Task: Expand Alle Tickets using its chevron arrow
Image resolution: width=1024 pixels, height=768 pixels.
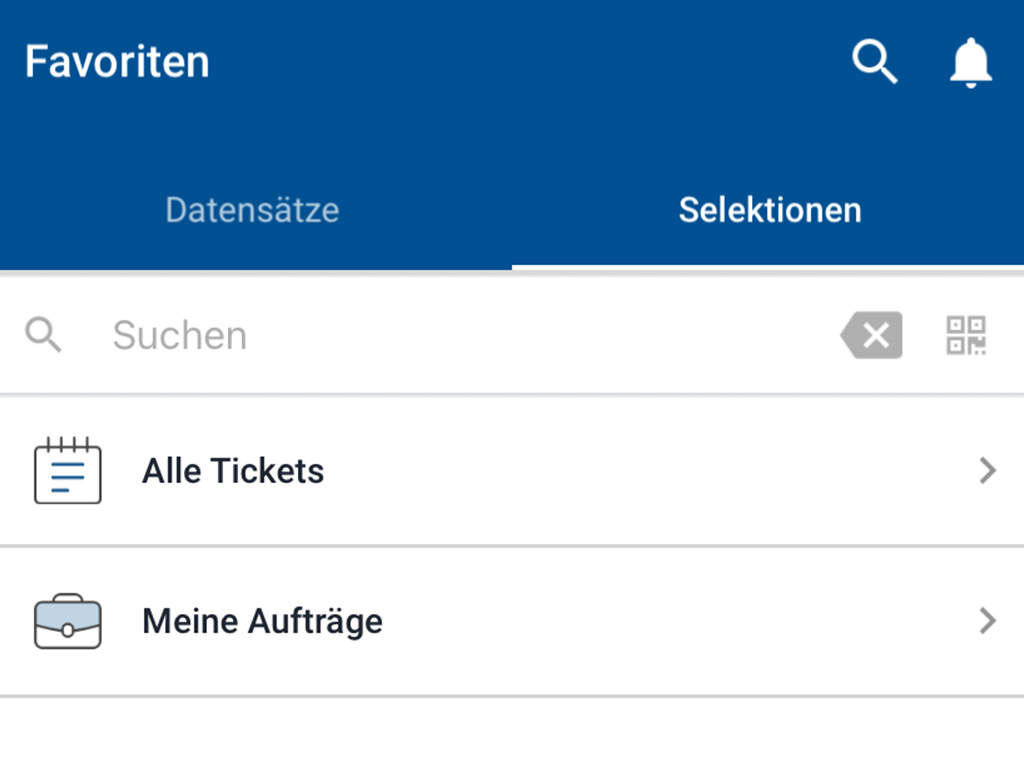Action: coord(987,471)
